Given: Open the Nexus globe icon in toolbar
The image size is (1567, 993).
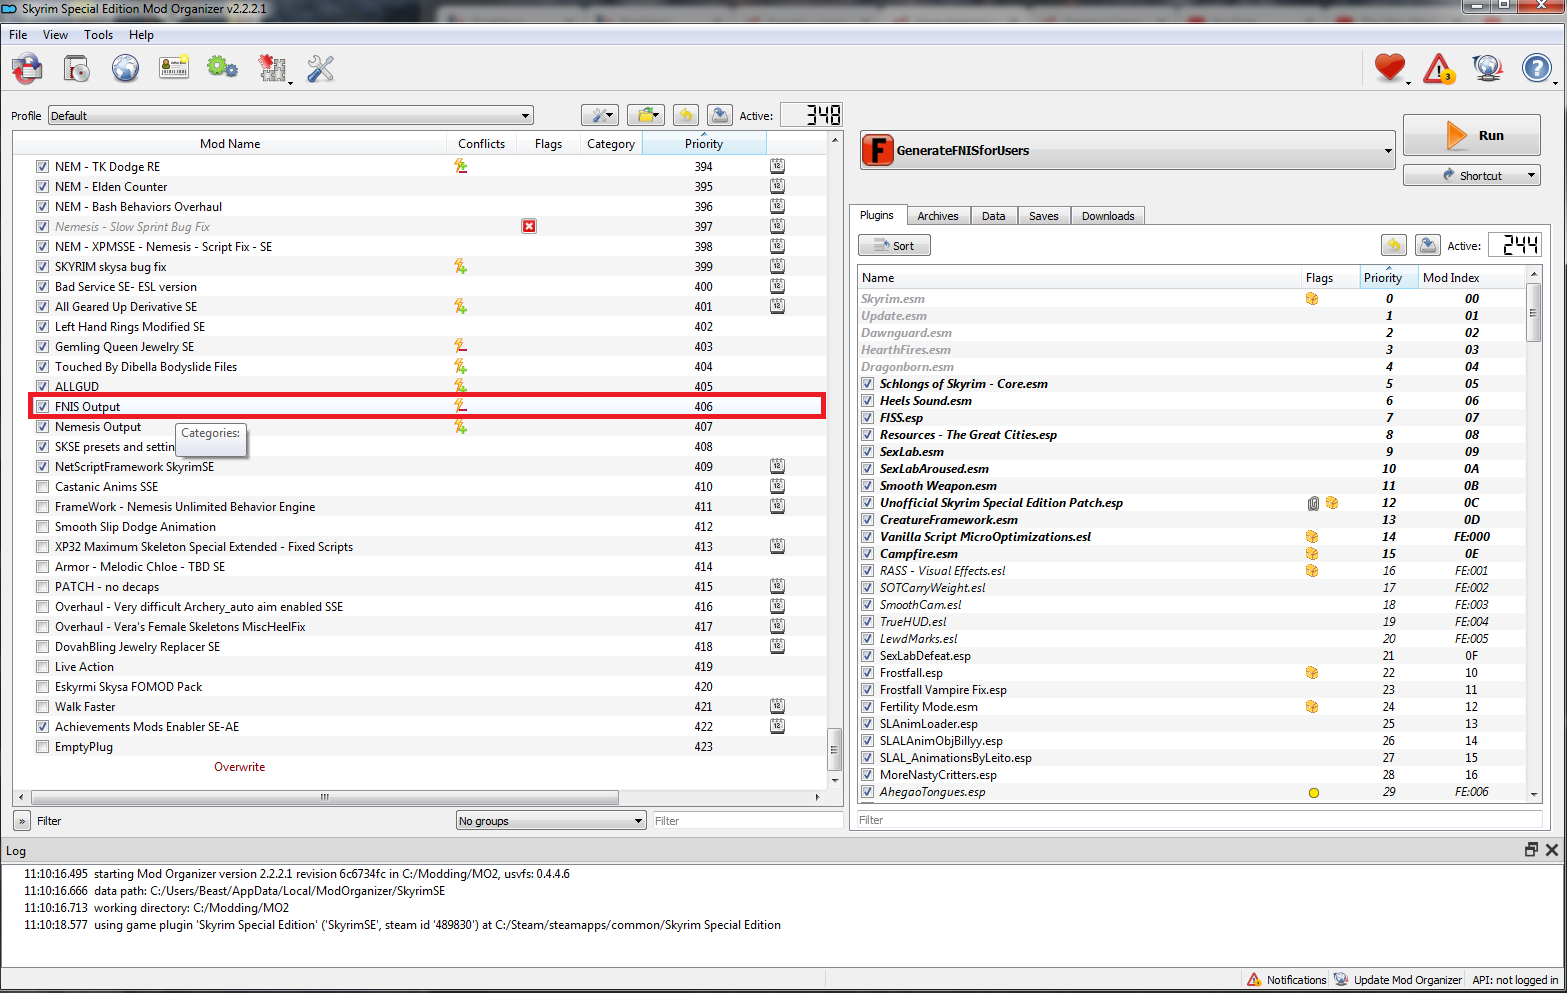Looking at the screenshot, I should click(125, 69).
